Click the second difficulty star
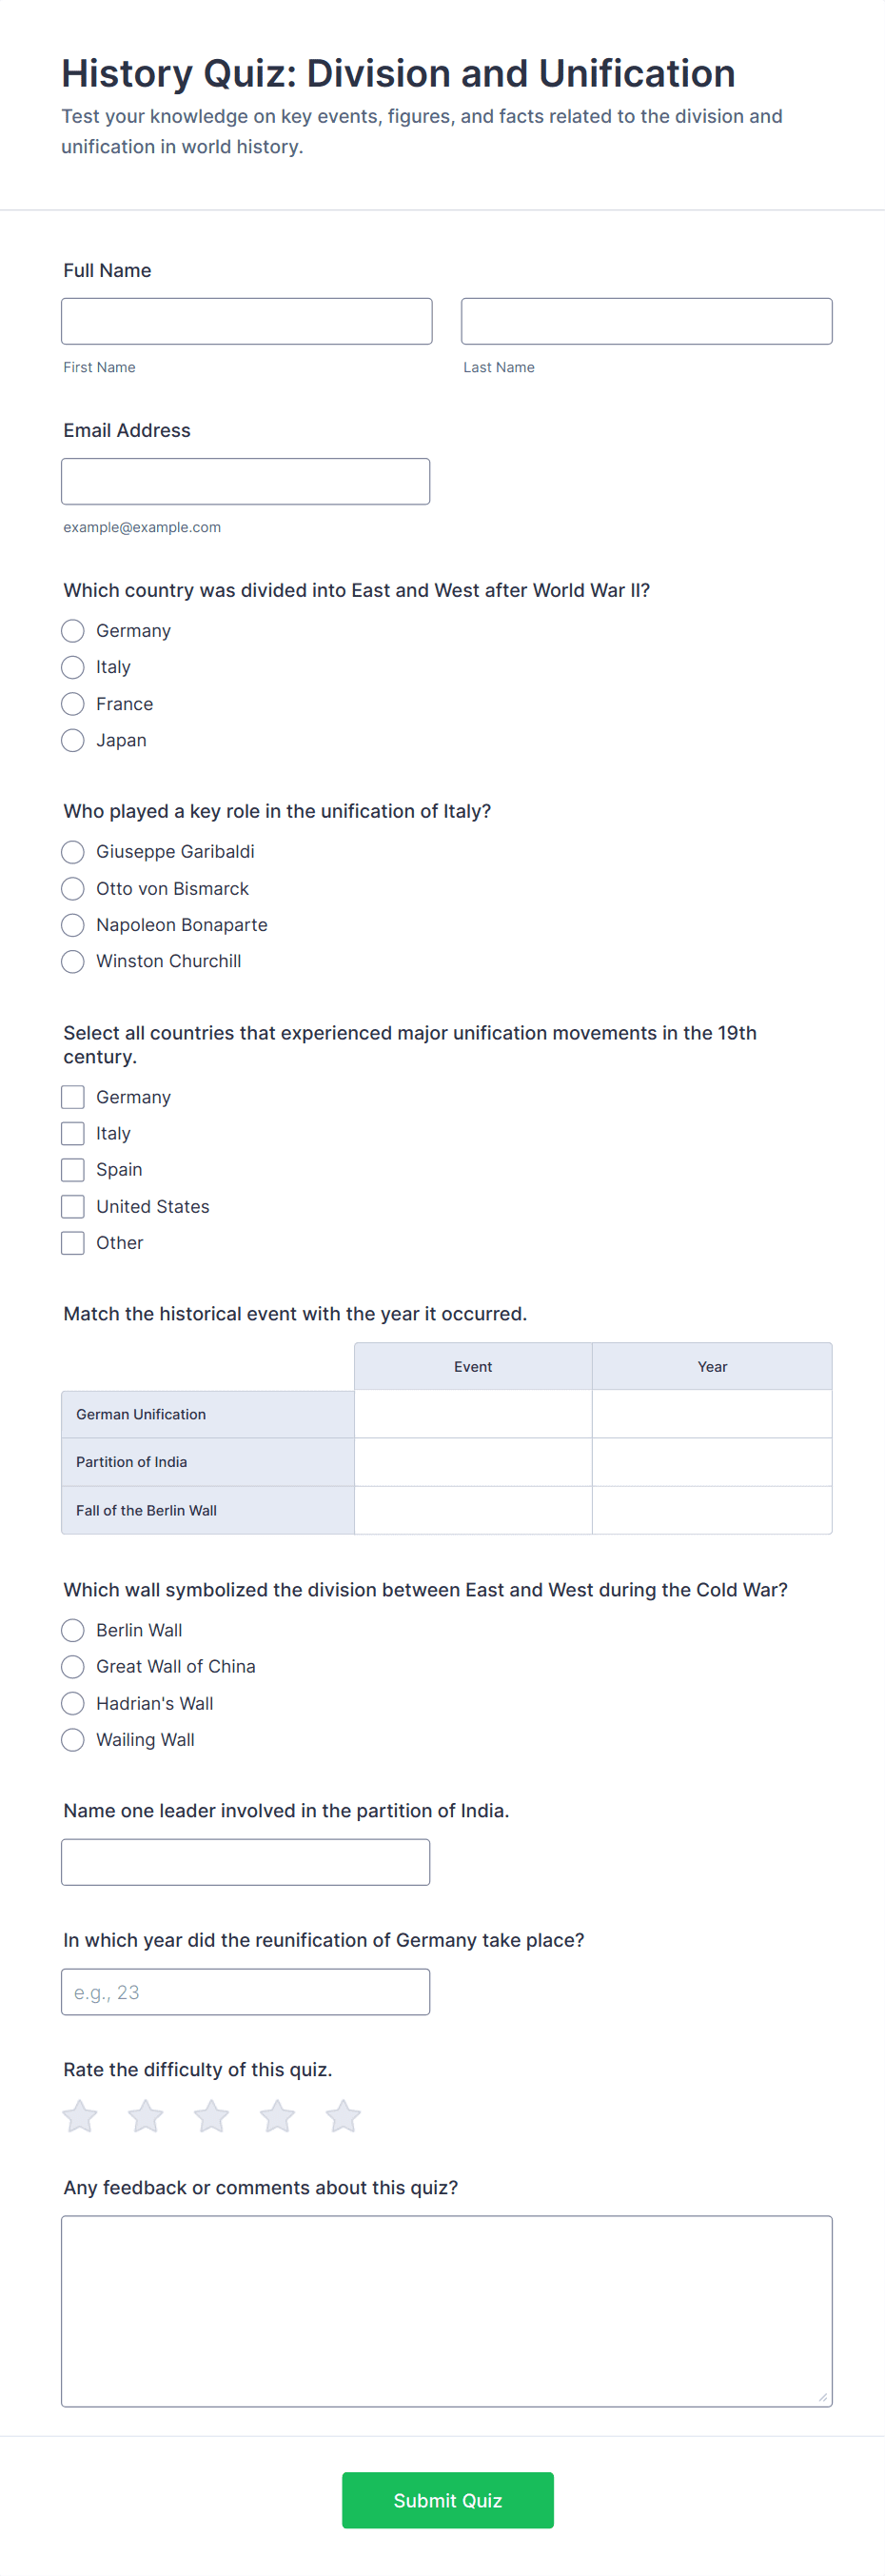Viewport: 885px width, 2576px height. click(146, 2115)
